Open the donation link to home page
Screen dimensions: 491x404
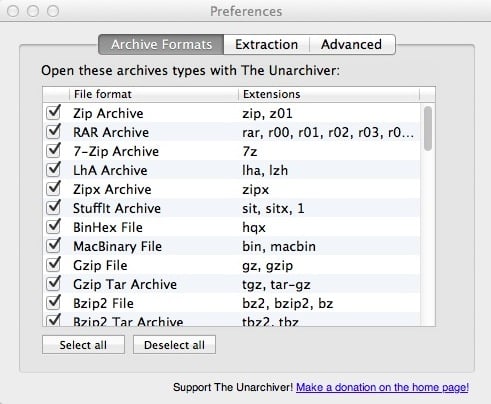(x=382, y=387)
